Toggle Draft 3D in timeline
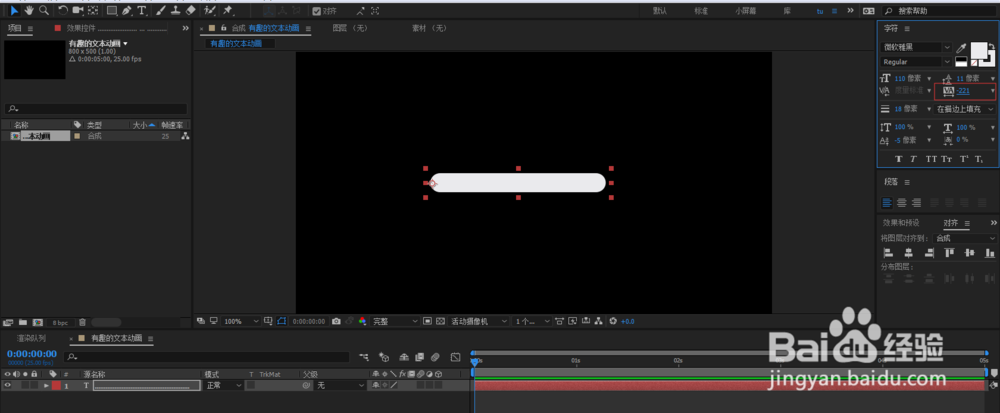 tap(384, 357)
